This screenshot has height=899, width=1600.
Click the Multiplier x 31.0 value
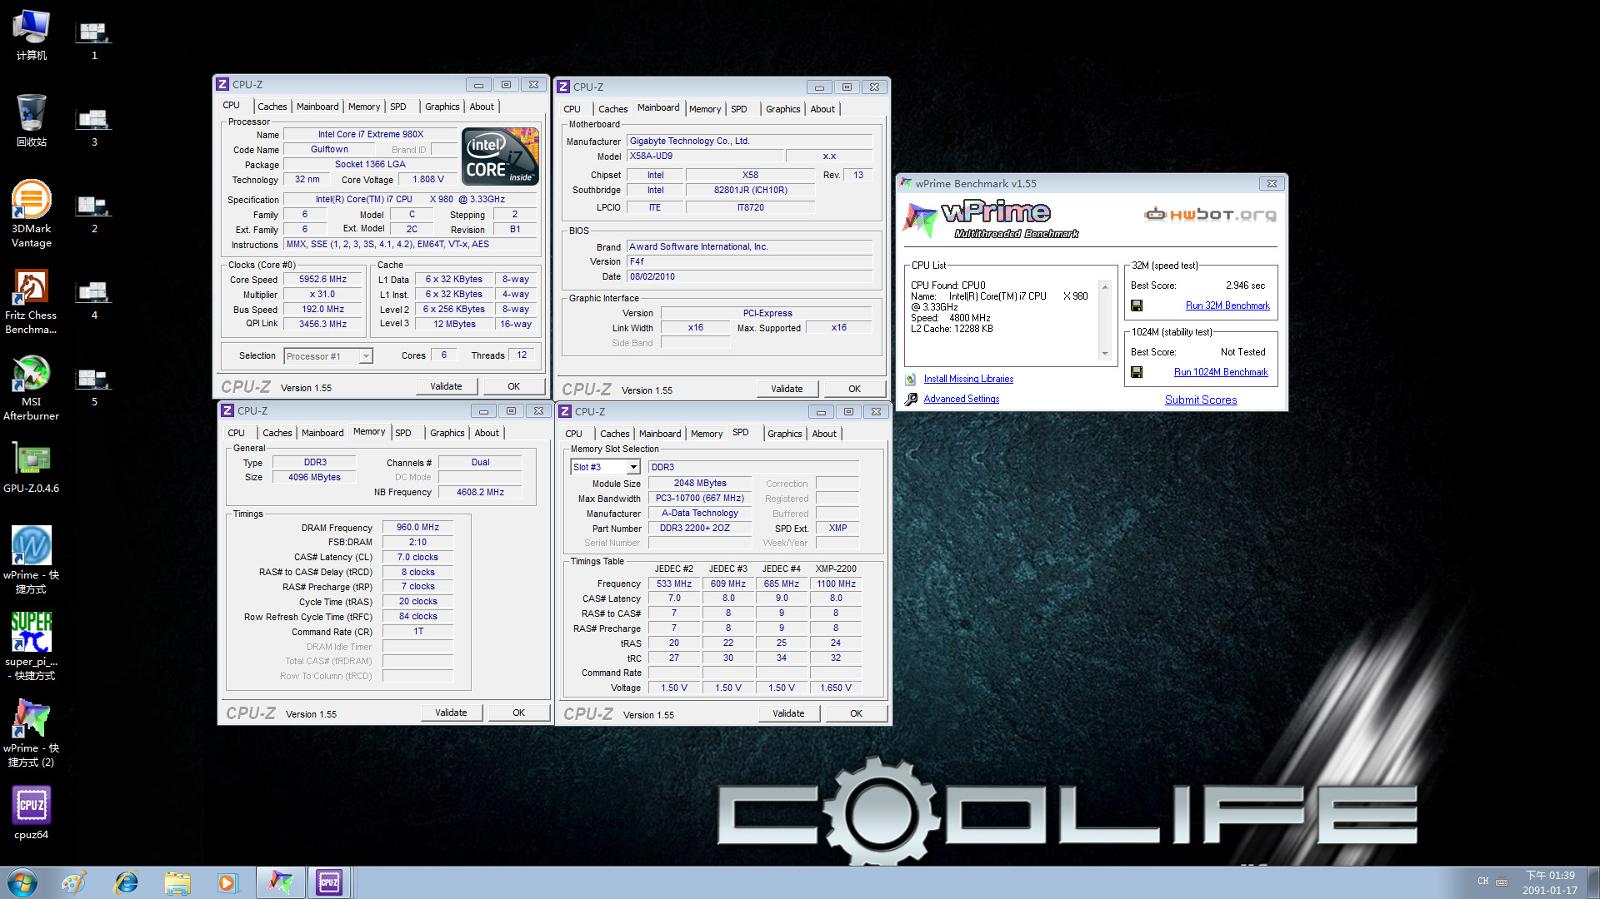click(x=322, y=295)
